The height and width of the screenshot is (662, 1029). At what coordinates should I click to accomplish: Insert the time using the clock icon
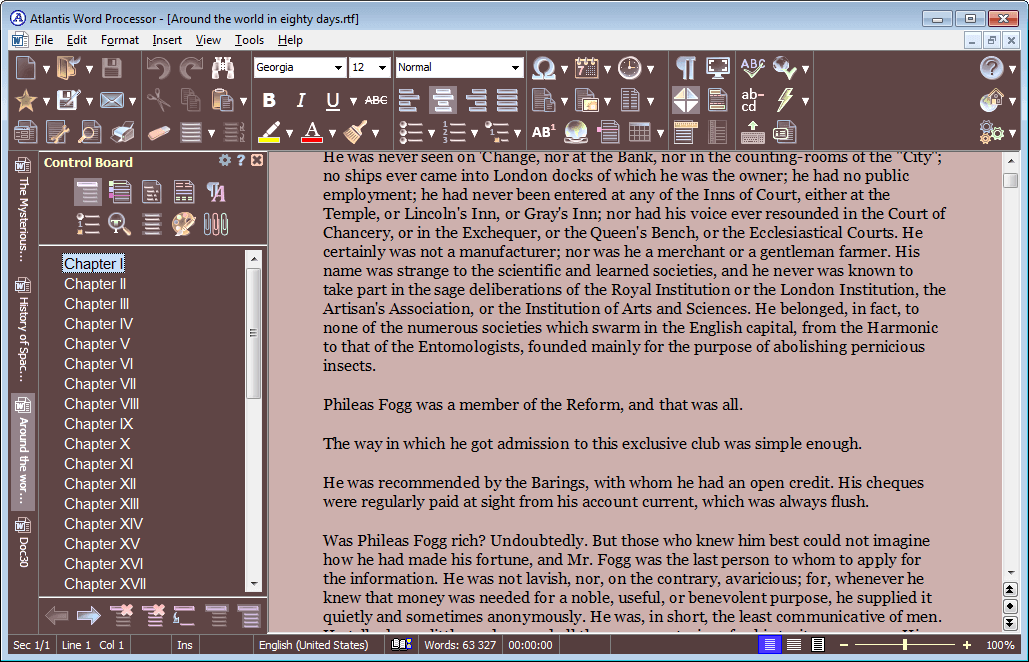click(629, 68)
